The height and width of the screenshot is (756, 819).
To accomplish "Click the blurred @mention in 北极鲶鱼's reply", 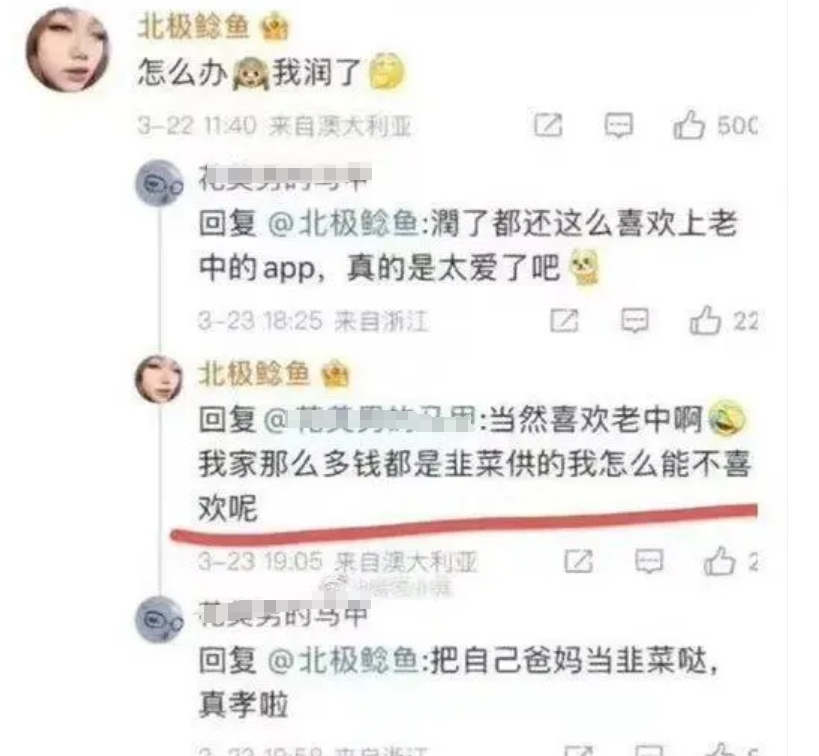I will click(x=370, y=421).
